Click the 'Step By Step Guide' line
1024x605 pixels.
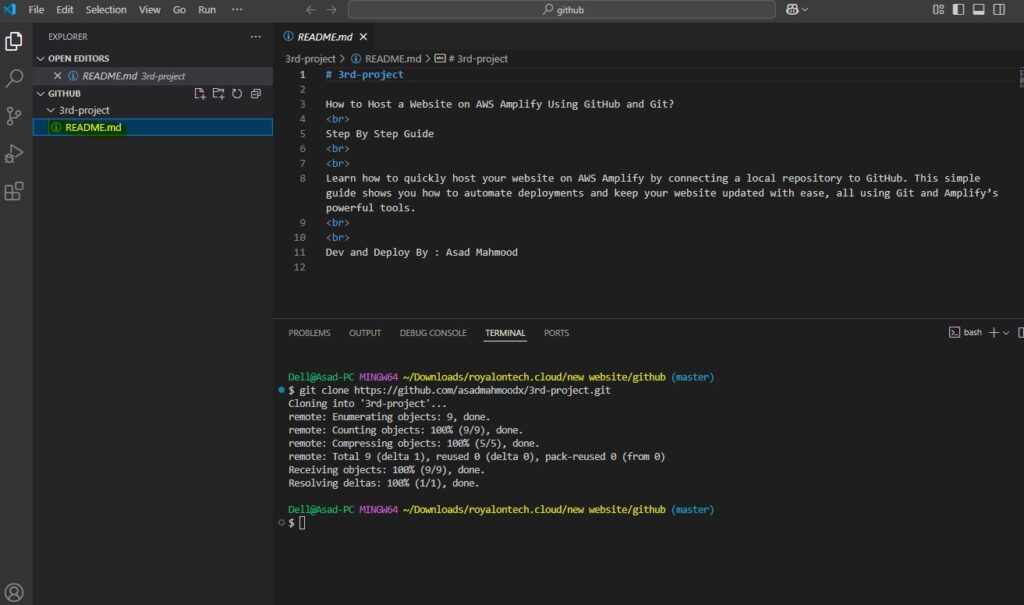click(x=379, y=134)
